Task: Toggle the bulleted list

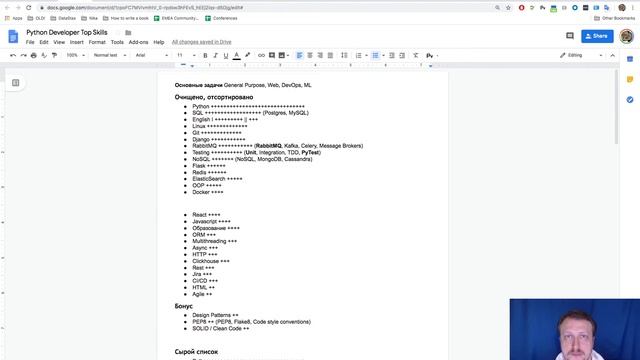Action: pyautogui.click(x=375, y=55)
